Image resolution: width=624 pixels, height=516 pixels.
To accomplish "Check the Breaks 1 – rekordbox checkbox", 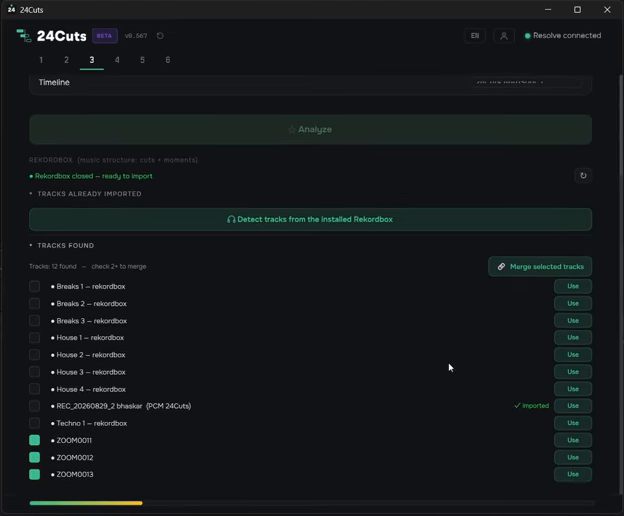I will tap(35, 286).
